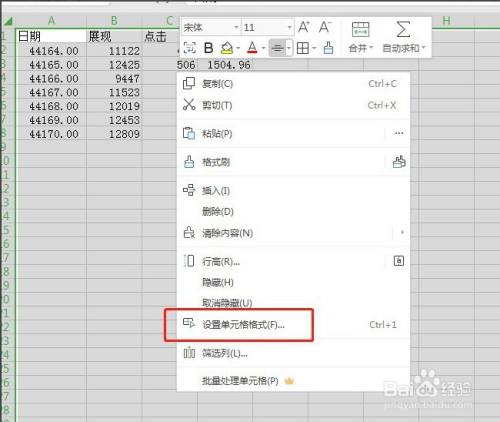Image resolution: width=500 pixels, height=422 pixels.
Task: Click the select-all corner triangle
Action: coord(8,21)
